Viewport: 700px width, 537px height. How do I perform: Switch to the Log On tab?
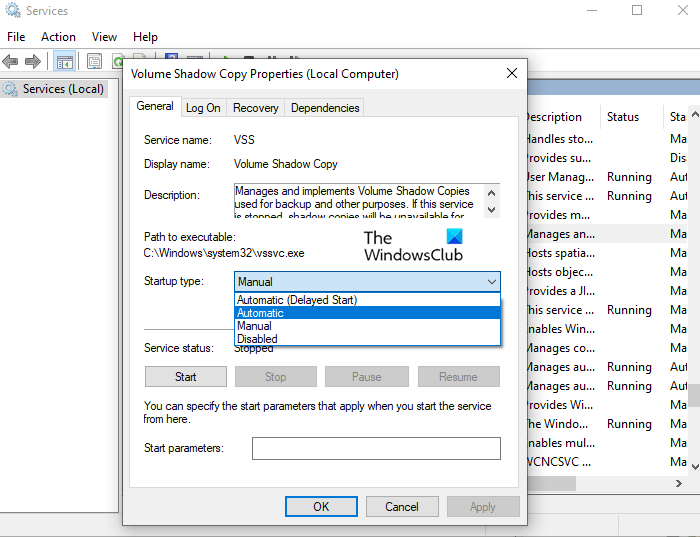tap(203, 108)
